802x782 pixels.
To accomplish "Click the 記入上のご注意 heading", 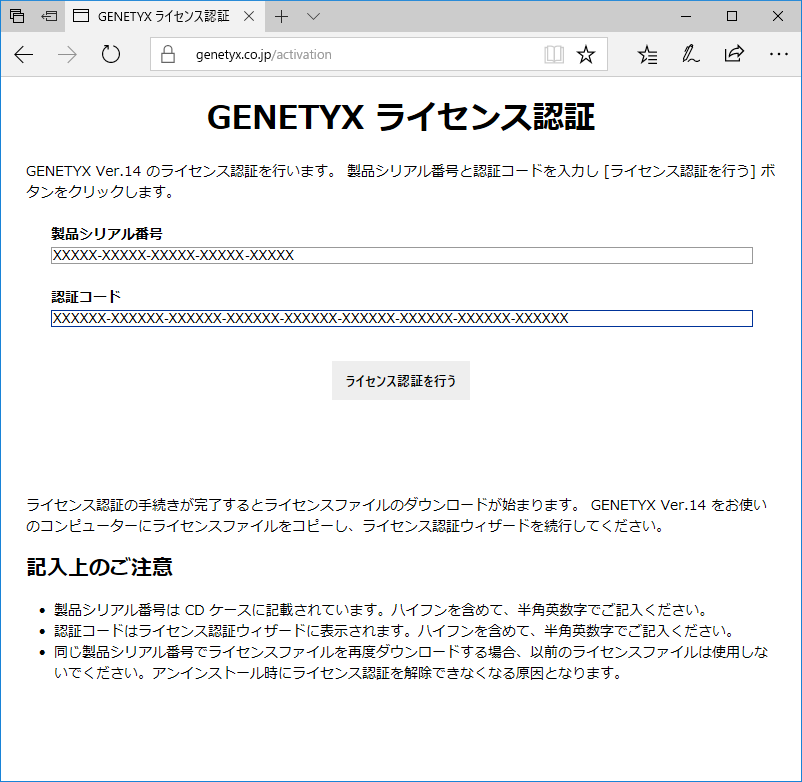I will (99, 567).
